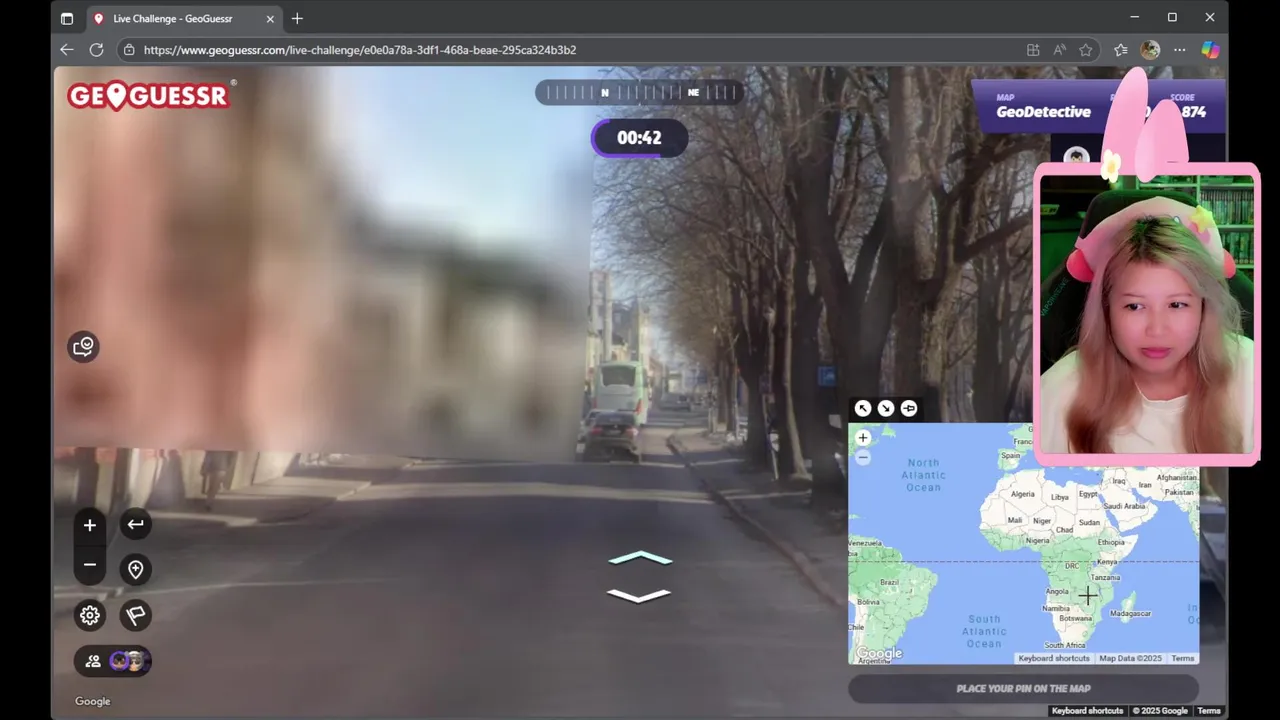Click the GeoDetective map name
Screen dimensions: 1280x720
tap(1043, 112)
